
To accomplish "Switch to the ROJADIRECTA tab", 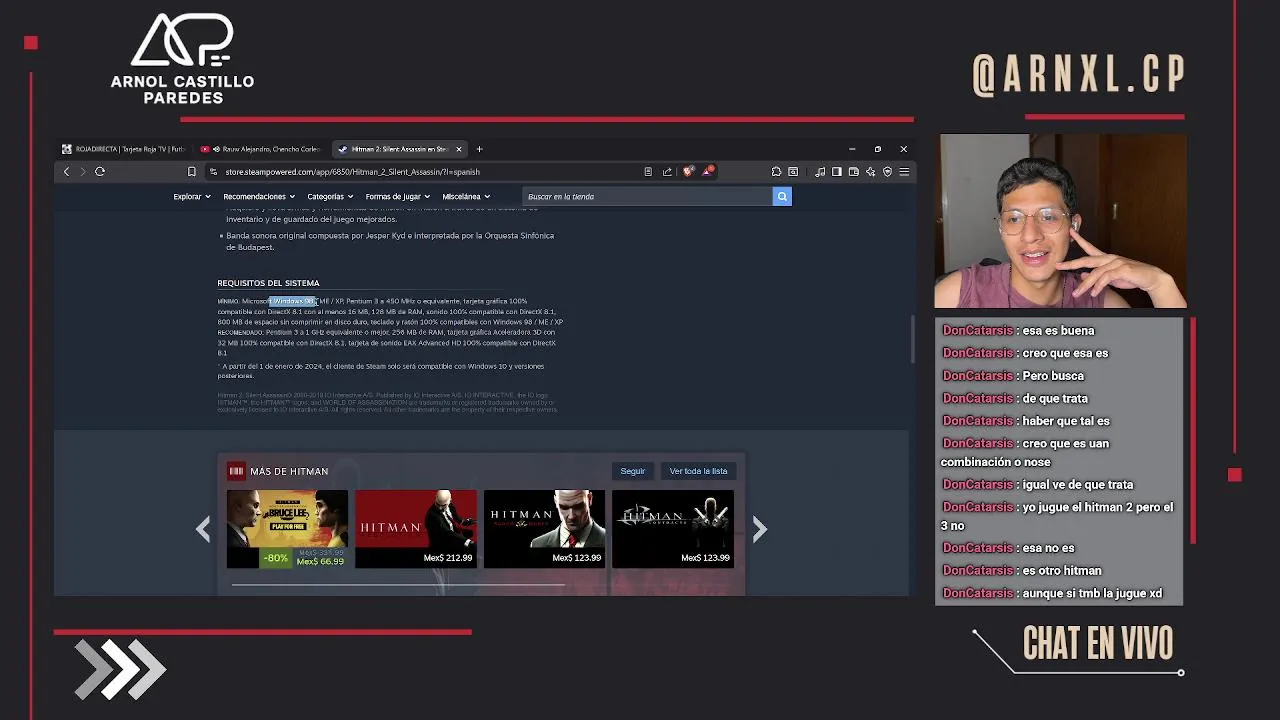I will tap(124, 149).
